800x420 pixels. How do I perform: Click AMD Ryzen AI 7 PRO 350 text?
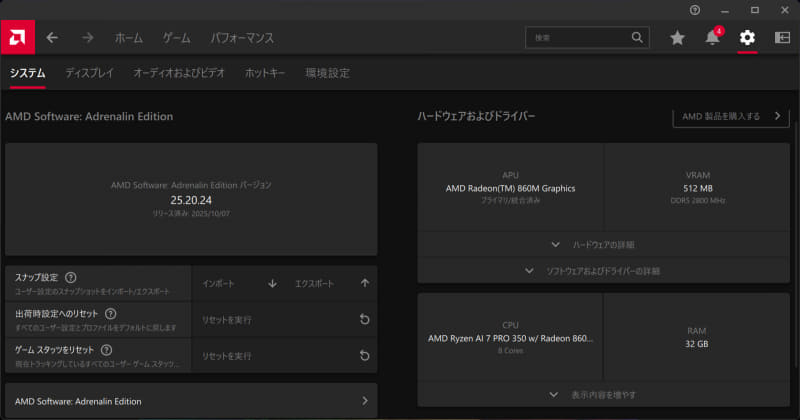click(510, 338)
